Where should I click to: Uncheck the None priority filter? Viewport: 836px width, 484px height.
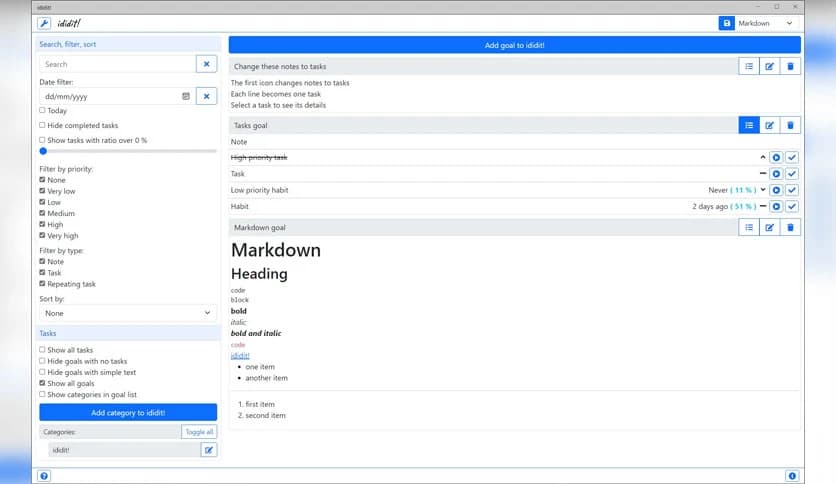click(x=42, y=180)
